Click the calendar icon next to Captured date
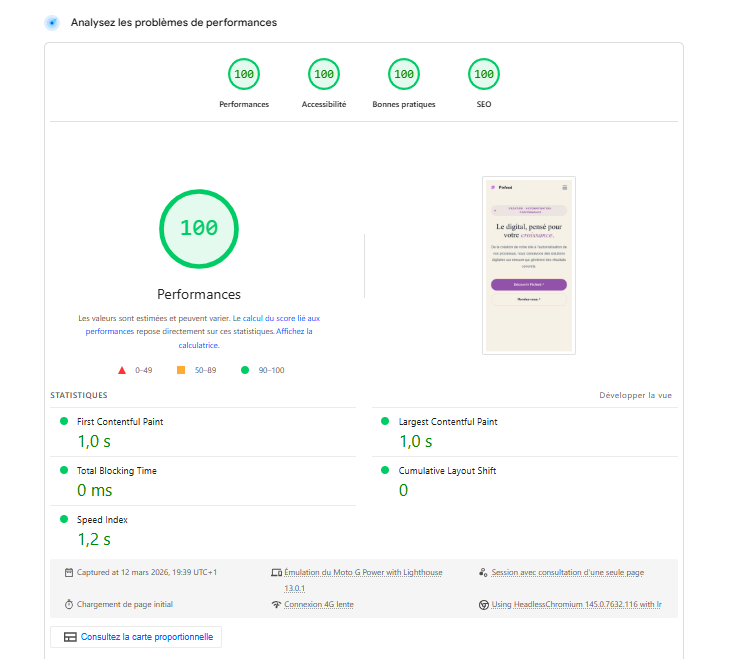 point(69,572)
